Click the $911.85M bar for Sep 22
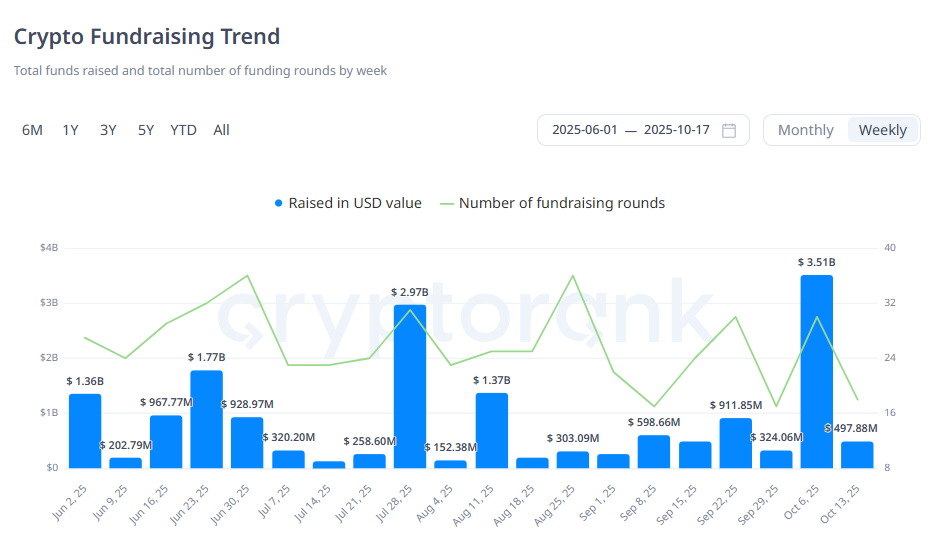This screenshot has height=546, width=932. coord(735,443)
